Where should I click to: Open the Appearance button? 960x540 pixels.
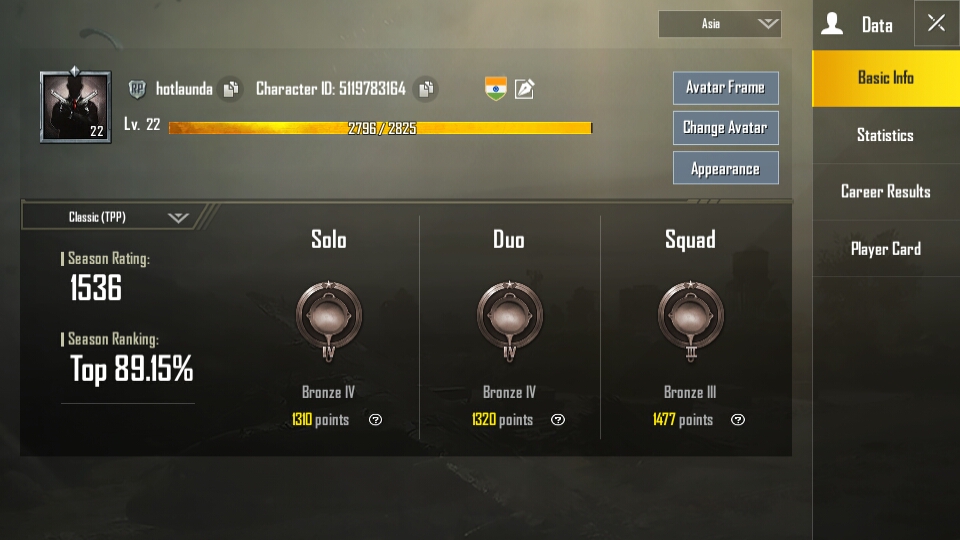coord(726,168)
